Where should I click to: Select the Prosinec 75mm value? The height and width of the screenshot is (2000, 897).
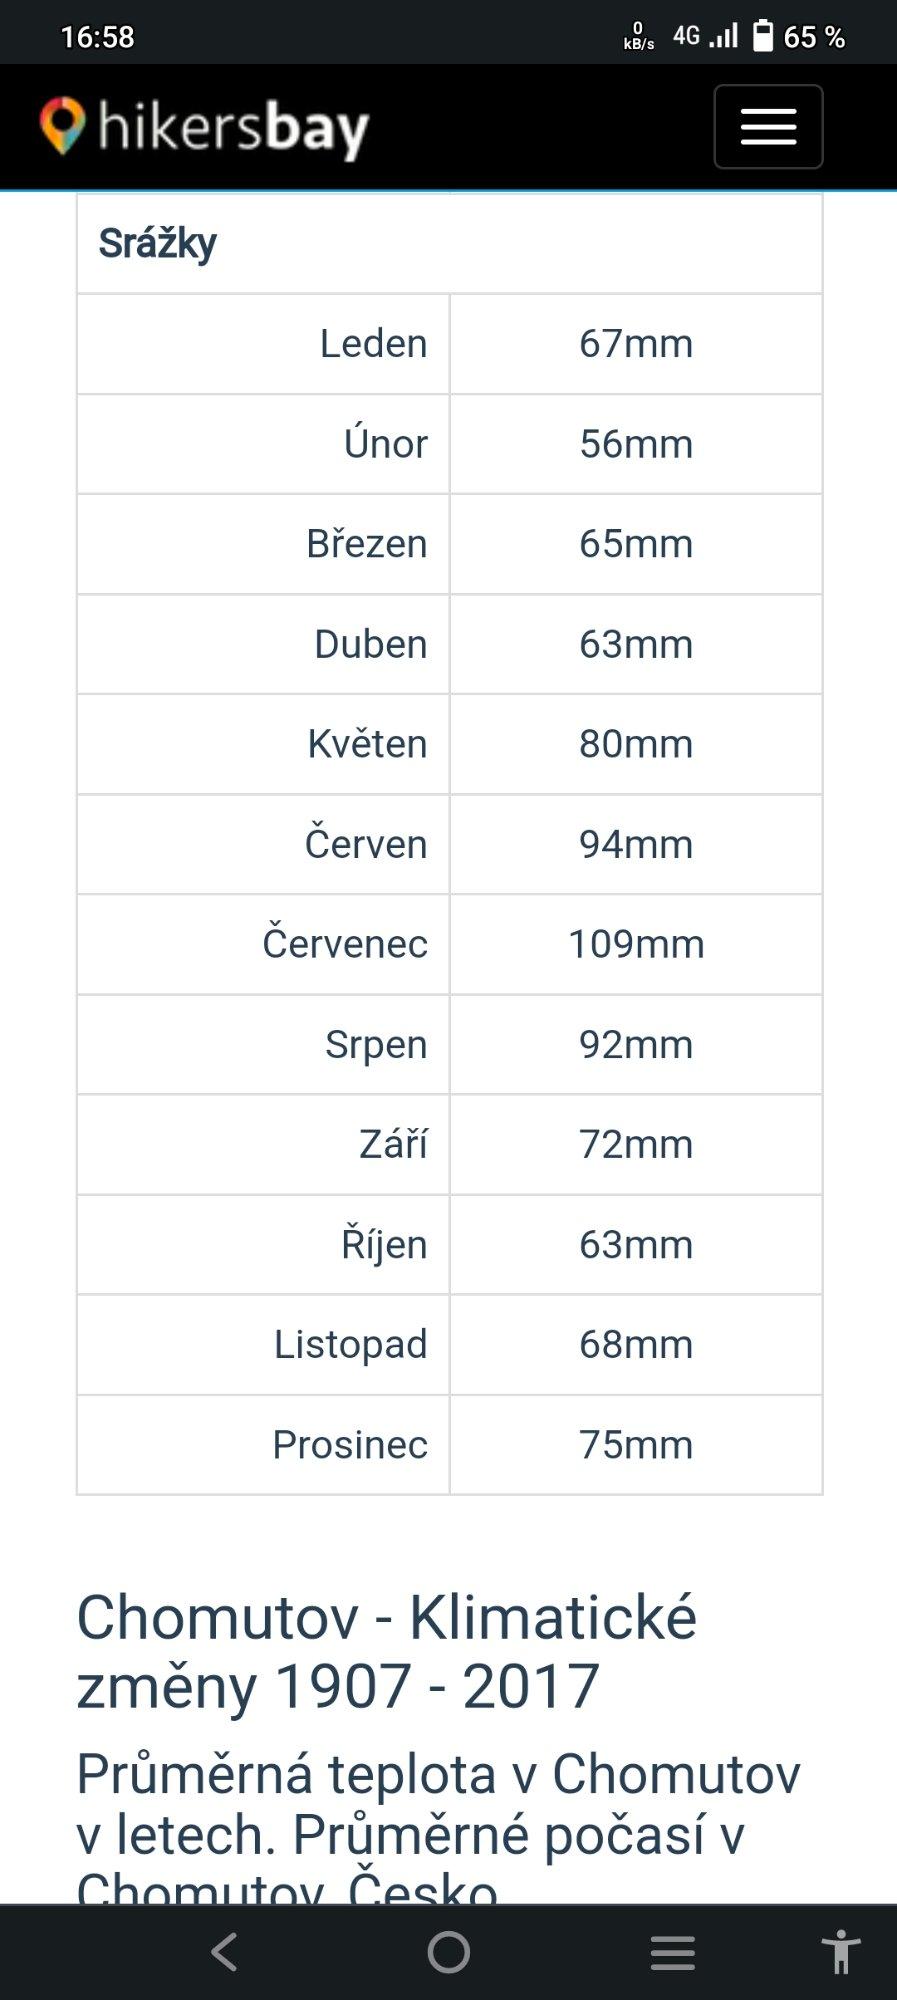click(636, 1445)
